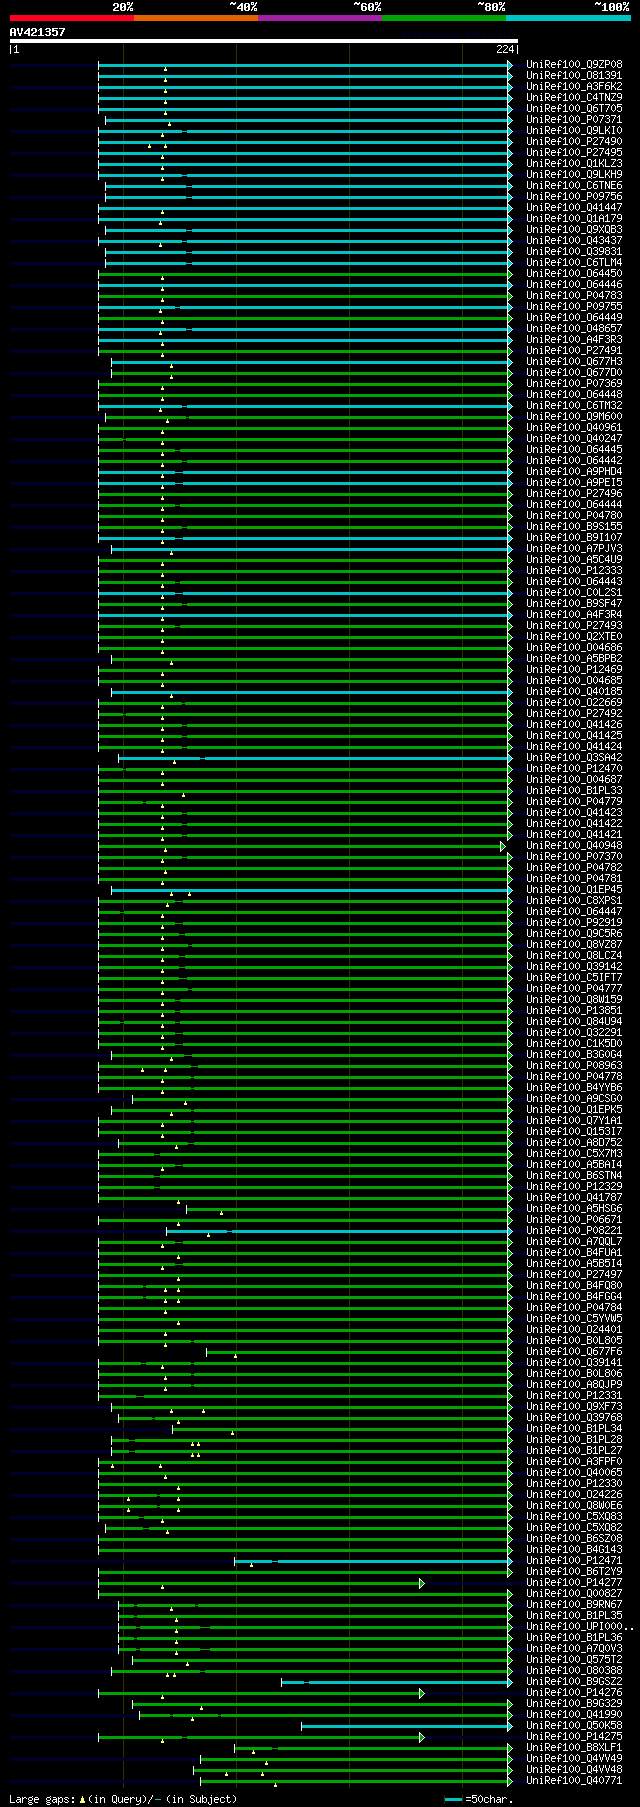Click the green ~80% identity legend segment
The image size is (640, 1807).
coord(444,18)
